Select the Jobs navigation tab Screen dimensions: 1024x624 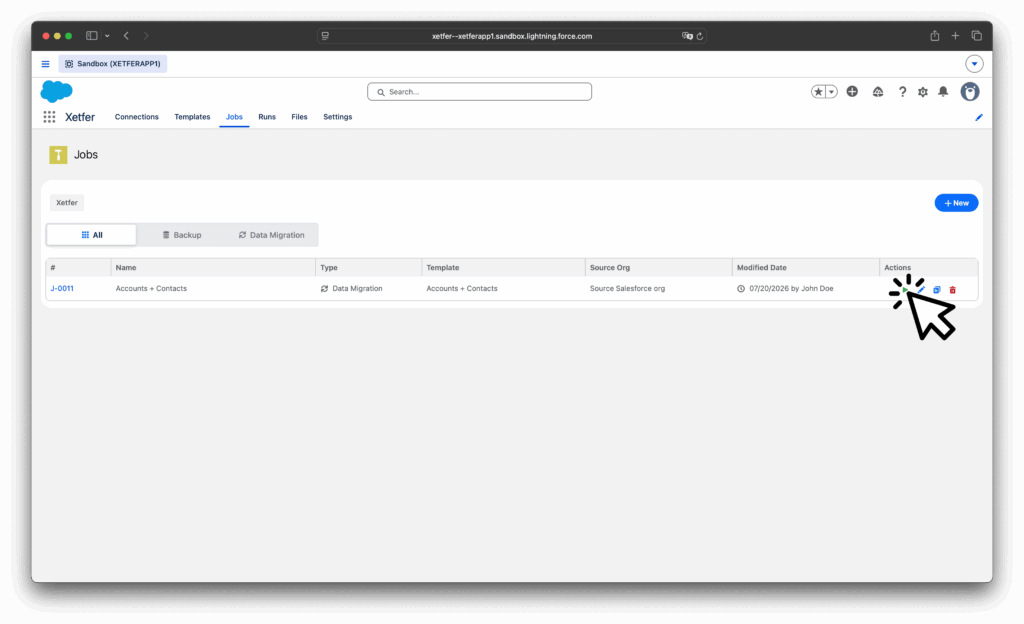234,117
